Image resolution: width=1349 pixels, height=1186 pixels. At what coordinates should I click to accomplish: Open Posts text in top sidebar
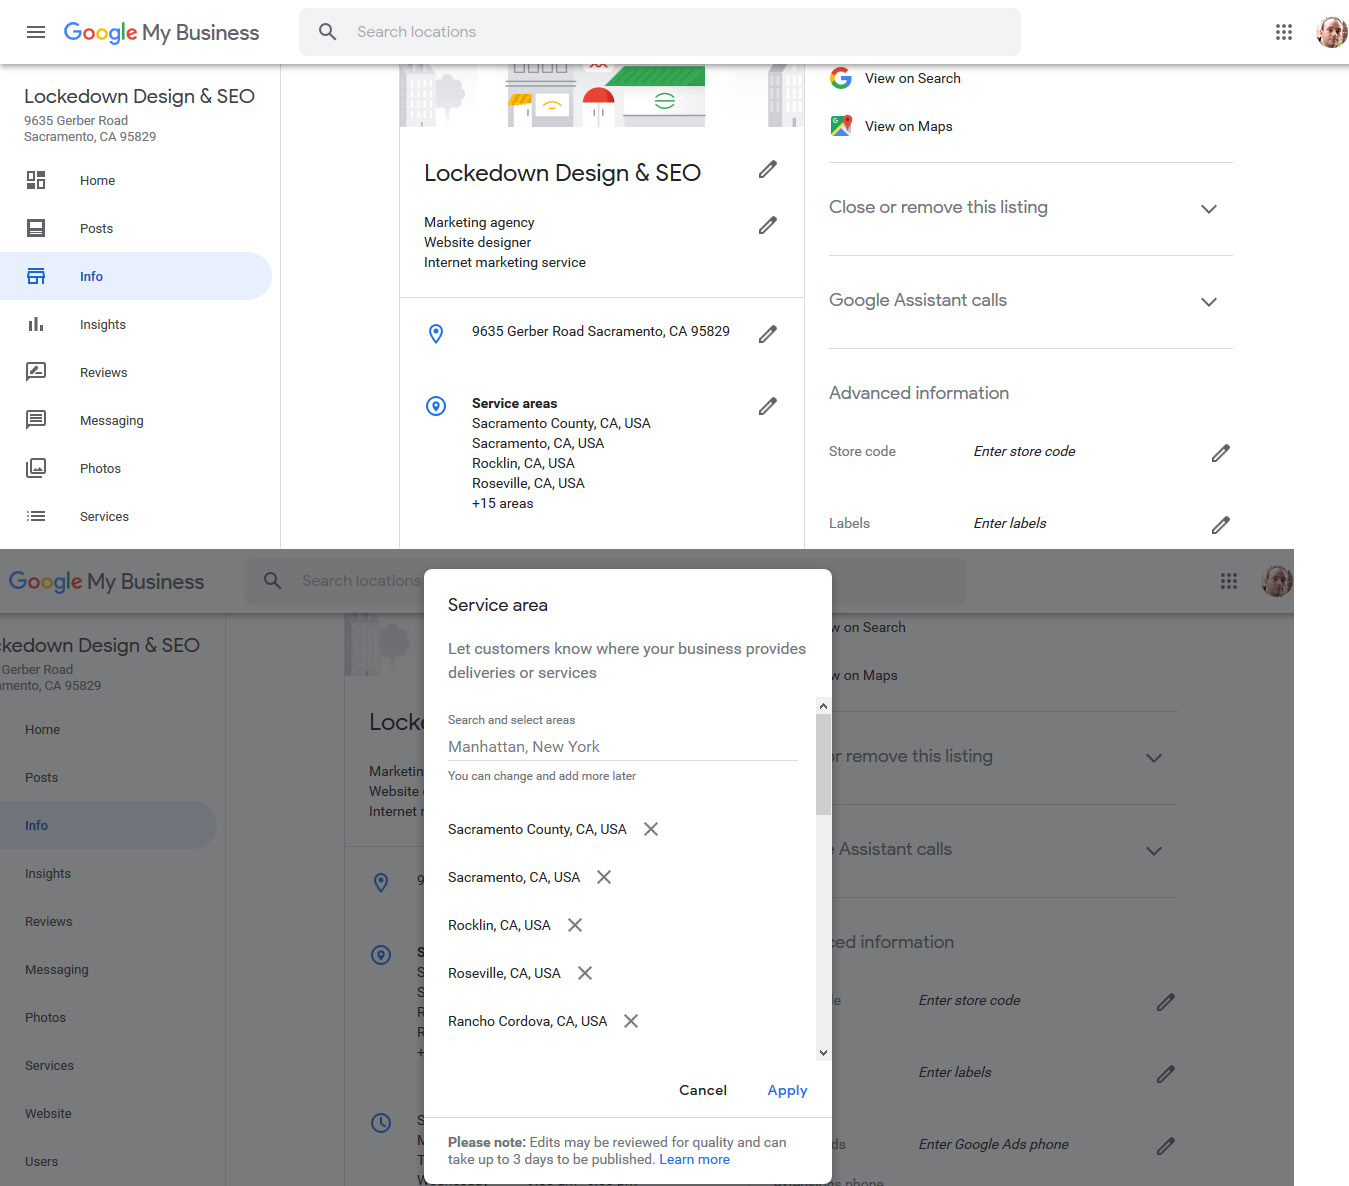pyautogui.click(x=96, y=229)
